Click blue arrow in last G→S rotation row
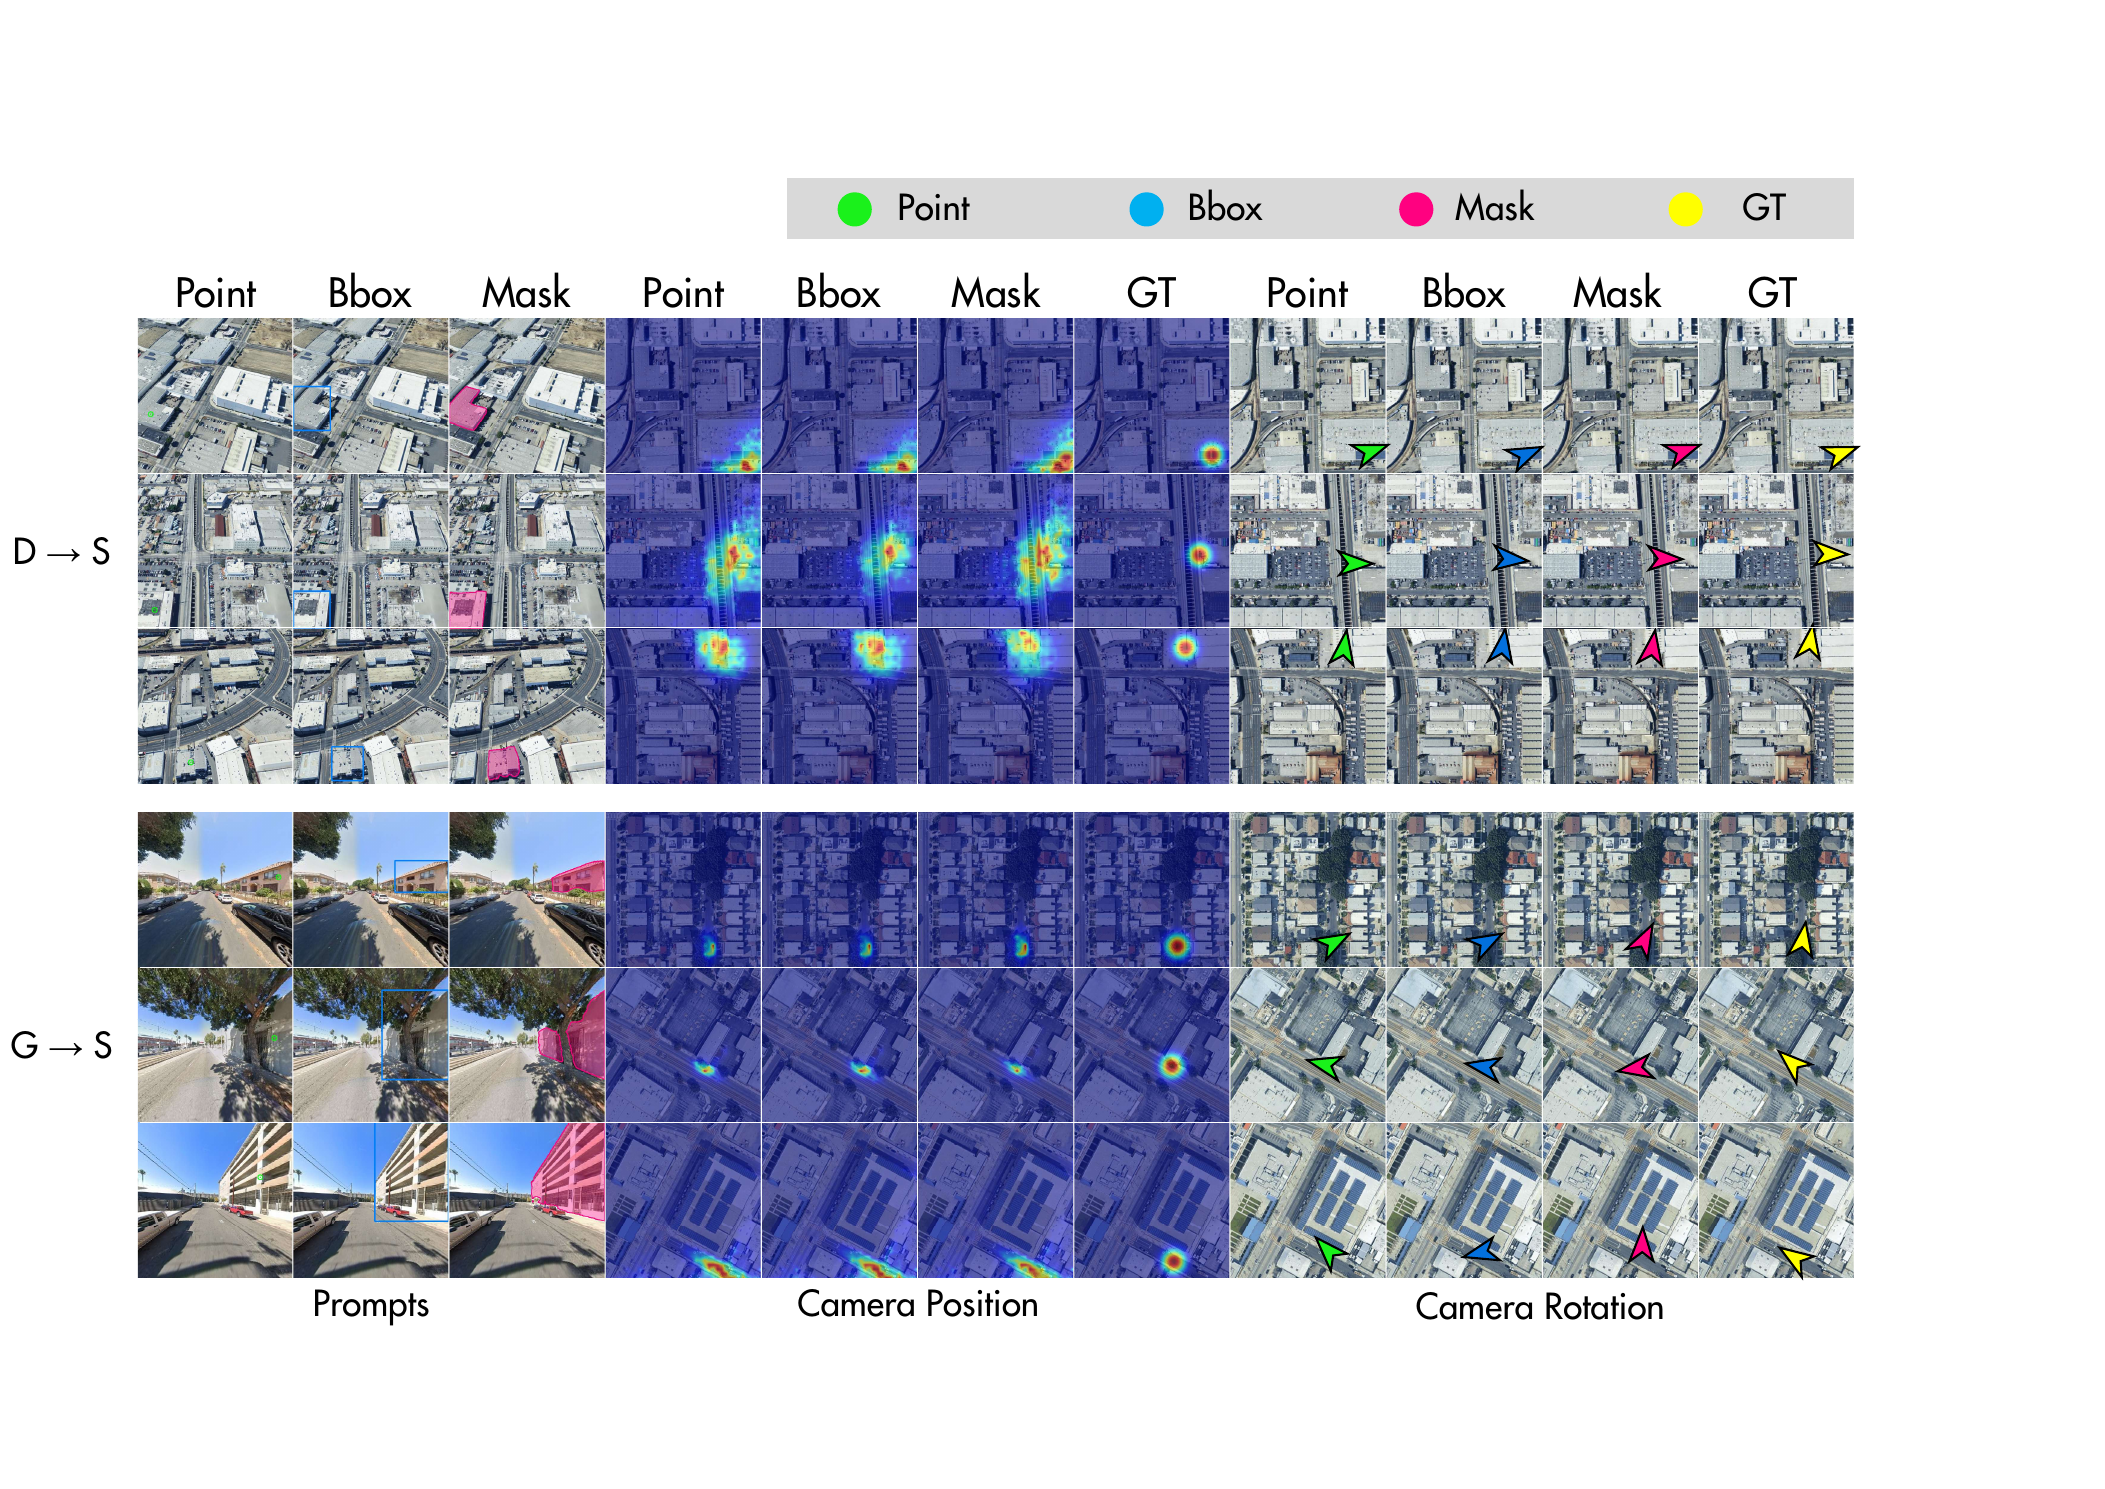2105x1489 pixels. (x=1482, y=1250)
